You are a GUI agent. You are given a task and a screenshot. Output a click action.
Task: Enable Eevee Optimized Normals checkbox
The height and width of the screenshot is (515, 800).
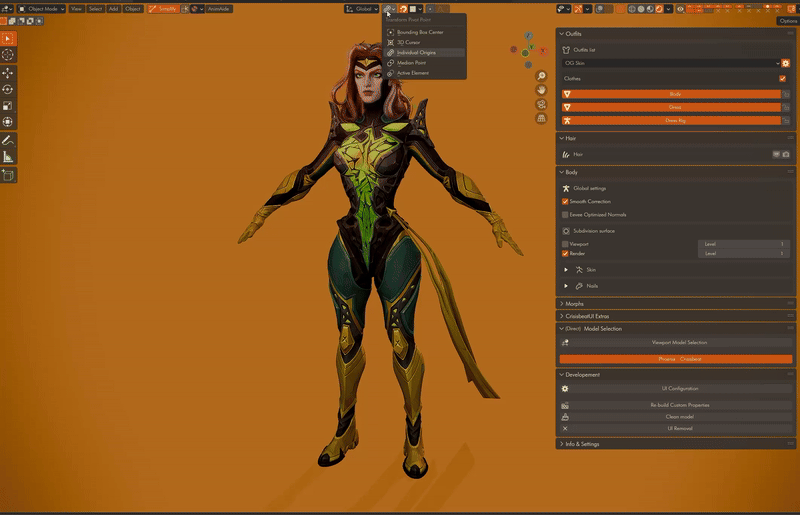coord(565,215)
